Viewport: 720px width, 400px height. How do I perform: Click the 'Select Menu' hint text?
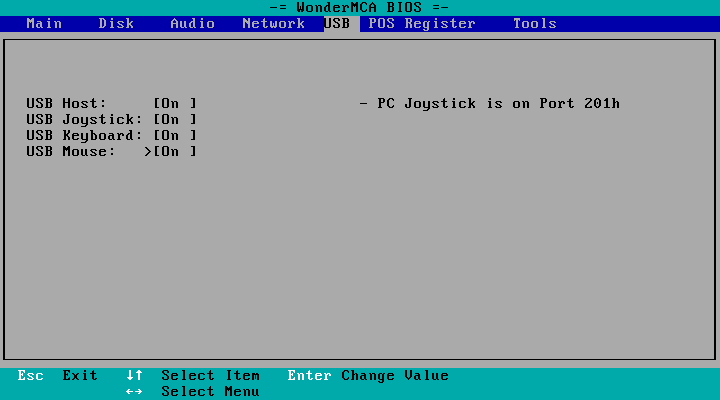210,392
